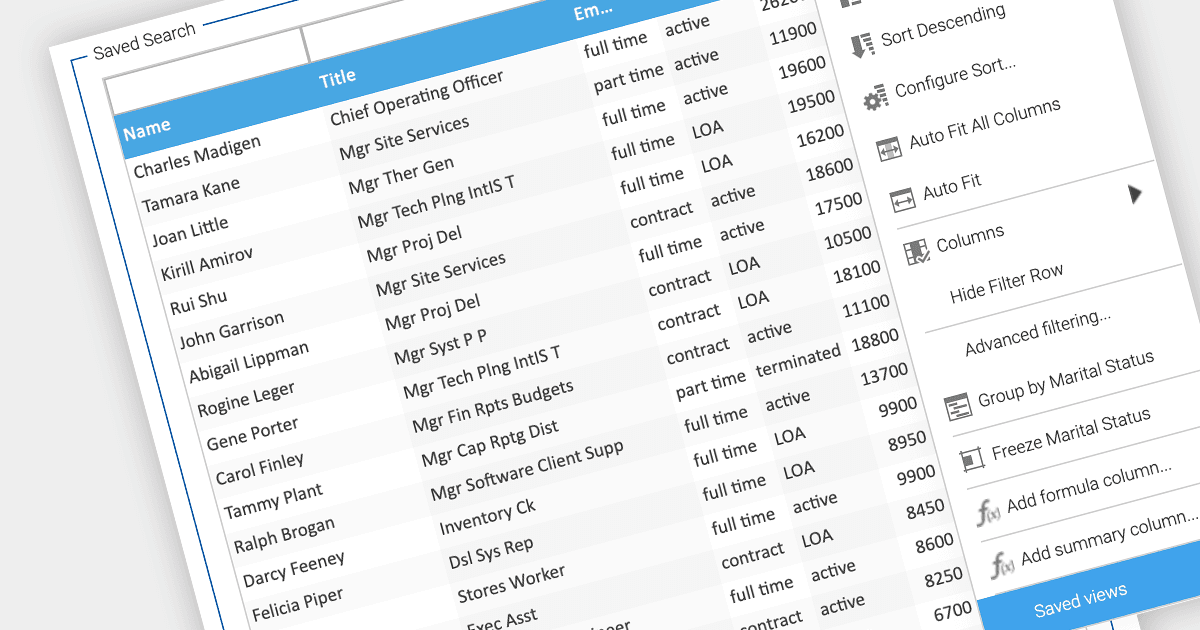1200x630 pixels.
Task: Click the Mgr Cap Rptg Dist cell
Action: 490,443
